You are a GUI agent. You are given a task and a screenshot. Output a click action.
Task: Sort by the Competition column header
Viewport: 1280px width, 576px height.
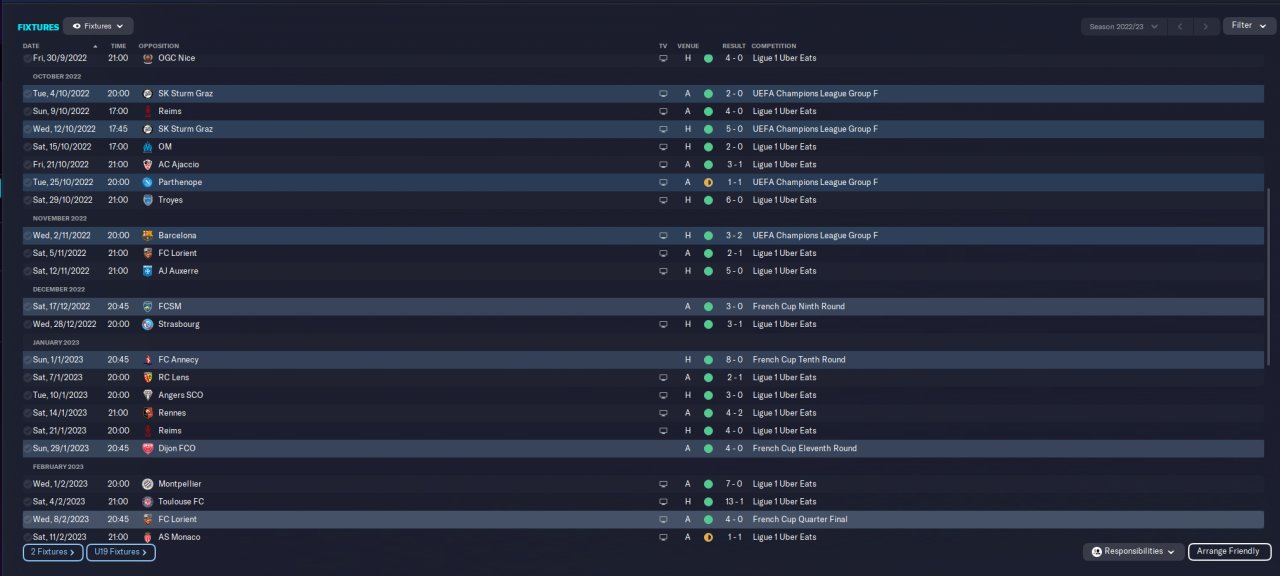(x=773, y=46)
